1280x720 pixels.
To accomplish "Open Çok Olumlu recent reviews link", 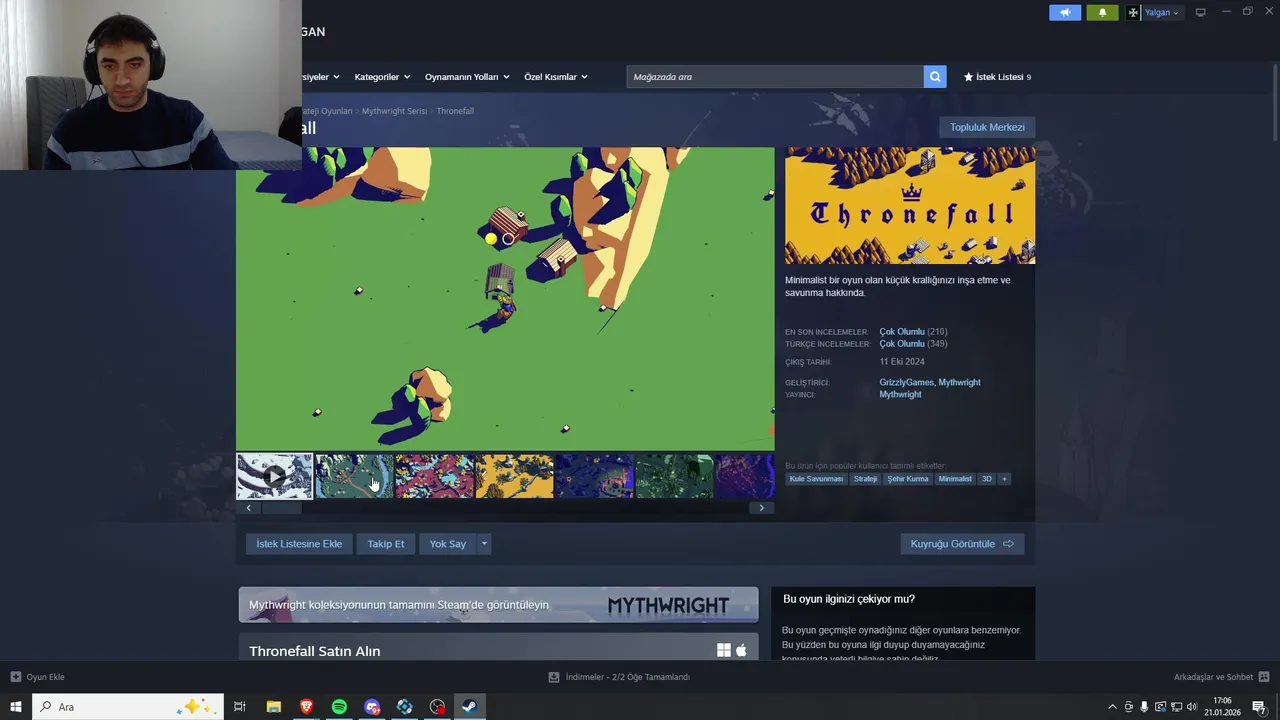I will tap(902, 332).
